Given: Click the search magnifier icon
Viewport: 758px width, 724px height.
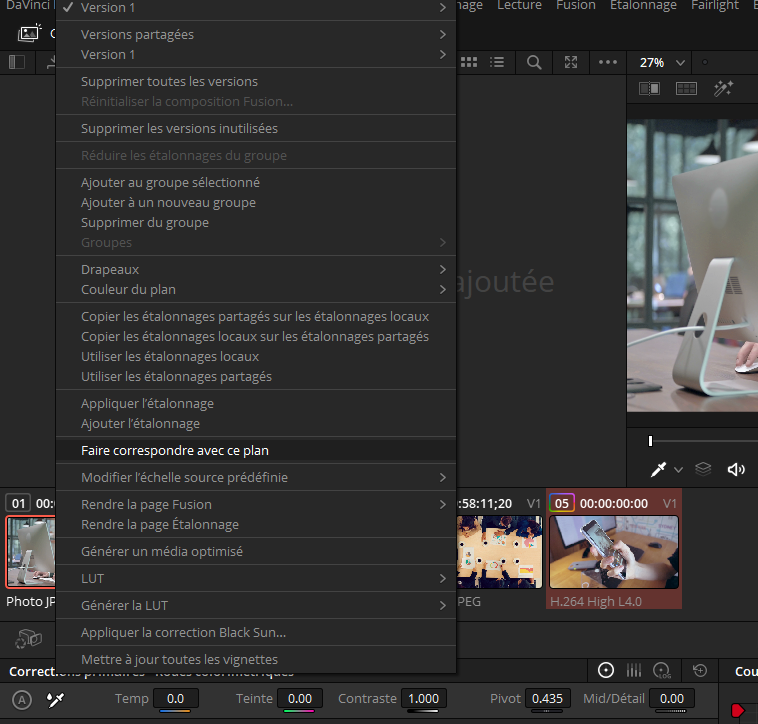Looking at the screenshot, I should click(534, 62).
